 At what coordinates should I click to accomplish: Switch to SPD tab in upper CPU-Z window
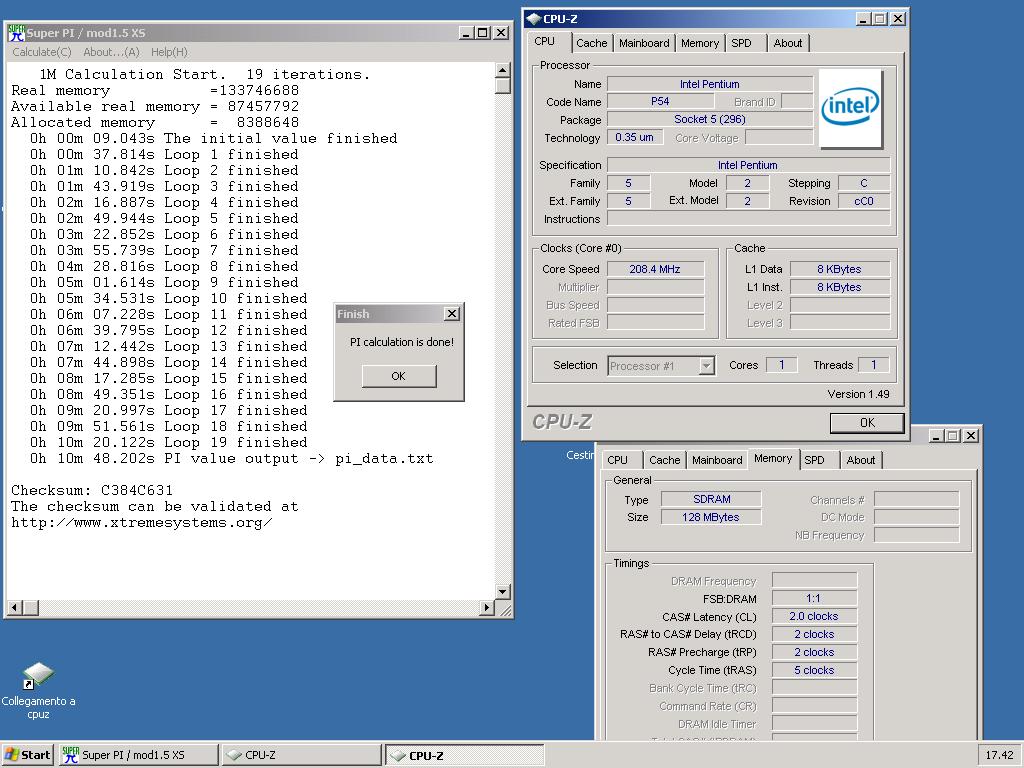(x=741, y=43)
